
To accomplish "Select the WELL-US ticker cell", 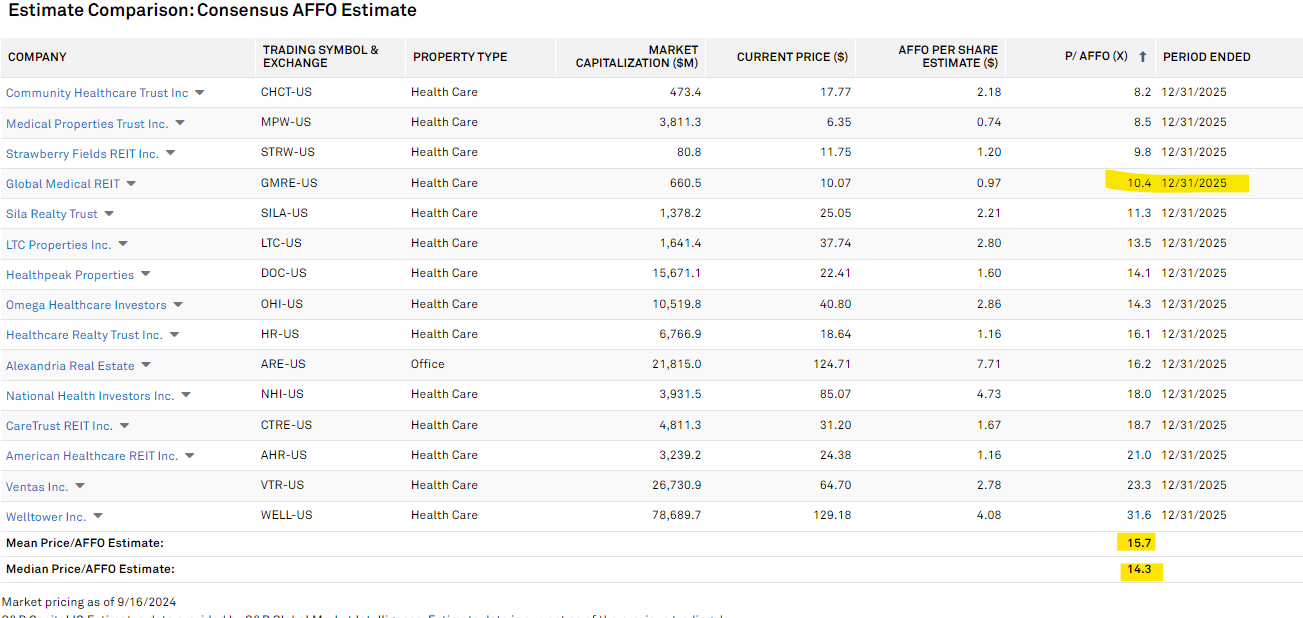I will click(287, 515).
